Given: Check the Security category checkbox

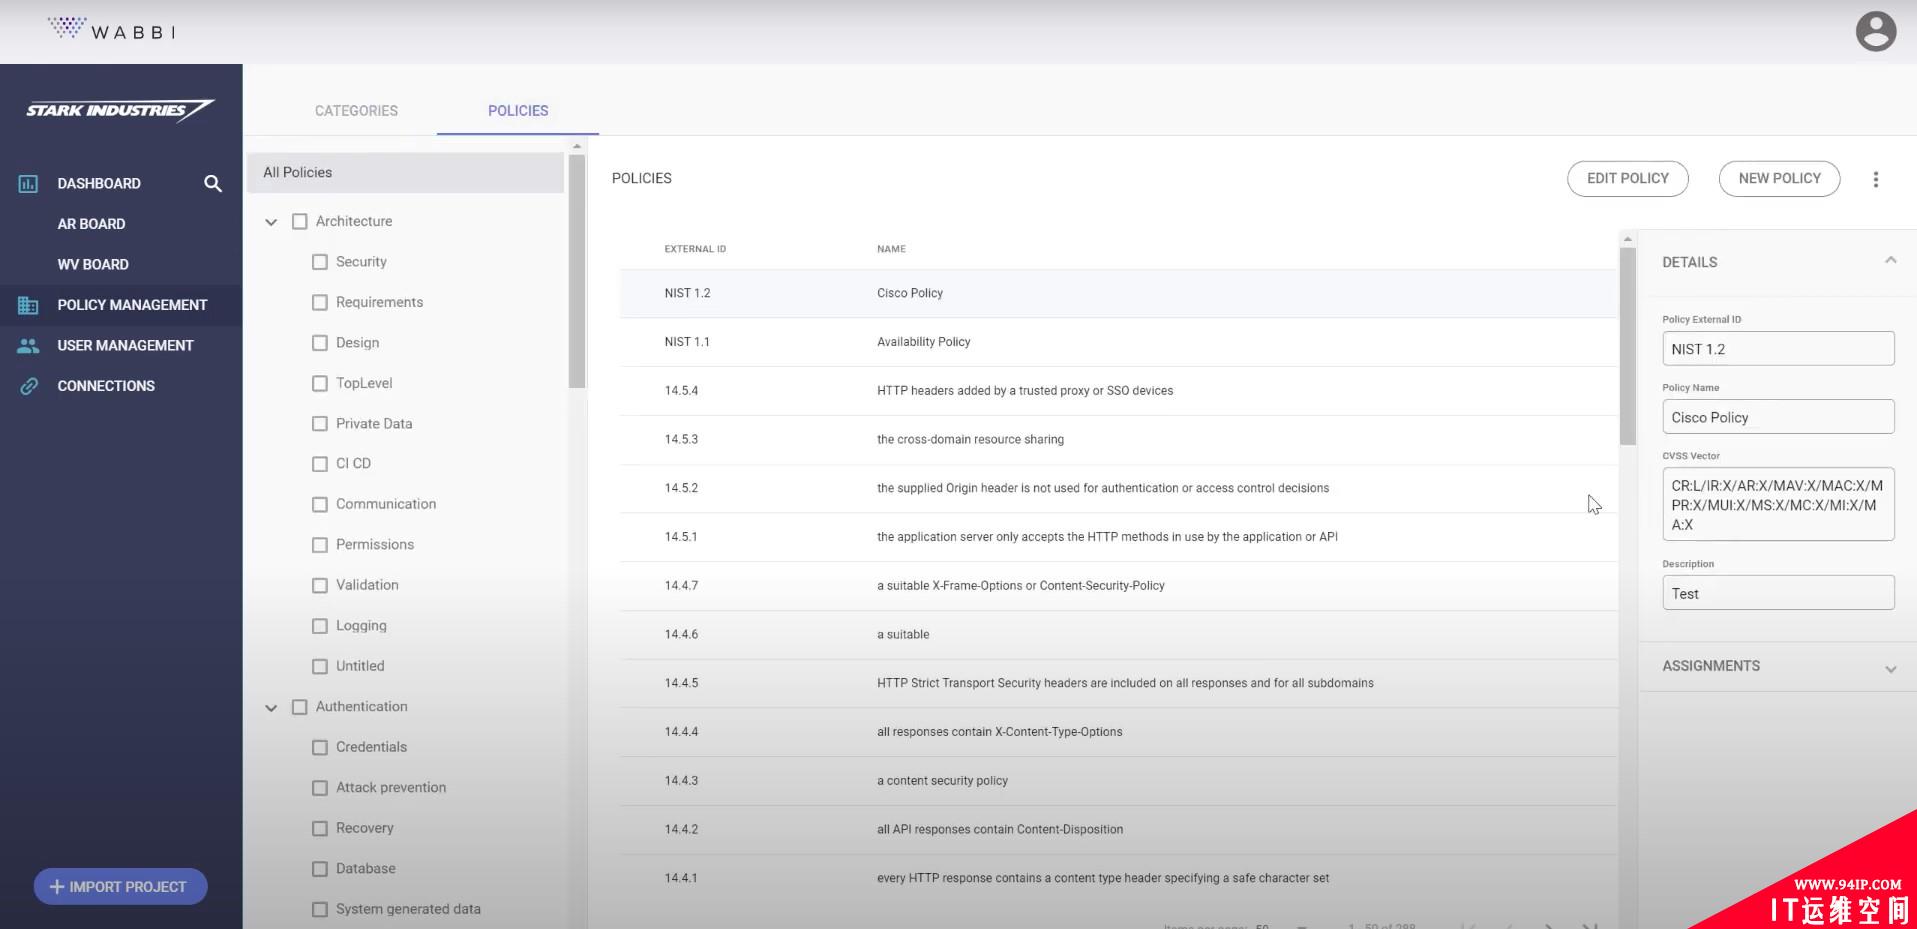Looking at the screenshot, I should pos(320,262).
